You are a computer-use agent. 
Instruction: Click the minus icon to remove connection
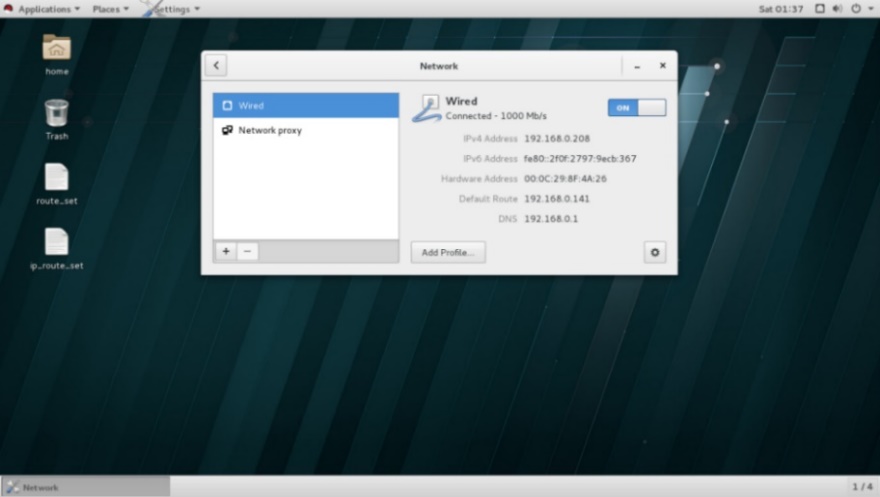[248, 252]
